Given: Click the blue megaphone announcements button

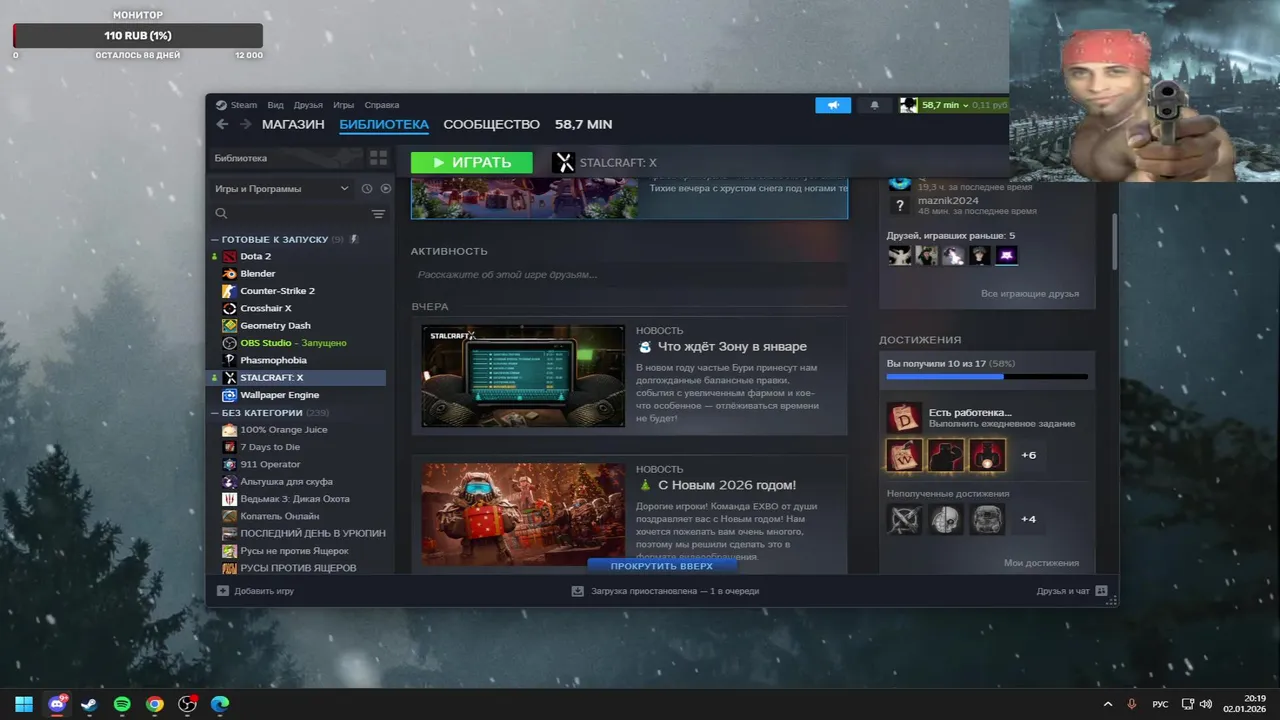Looking at the screenshot, I should [x=833, y=105].
